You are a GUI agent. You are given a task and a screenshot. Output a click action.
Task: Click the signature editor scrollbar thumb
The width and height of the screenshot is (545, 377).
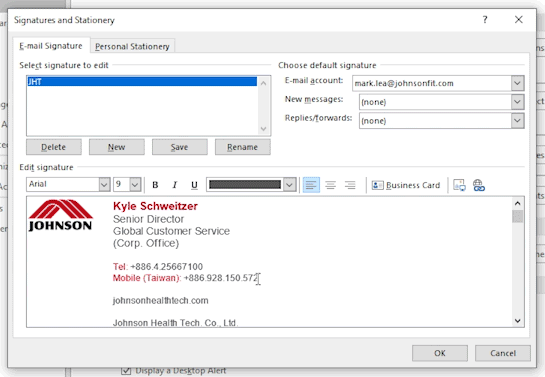click(518, 216)
